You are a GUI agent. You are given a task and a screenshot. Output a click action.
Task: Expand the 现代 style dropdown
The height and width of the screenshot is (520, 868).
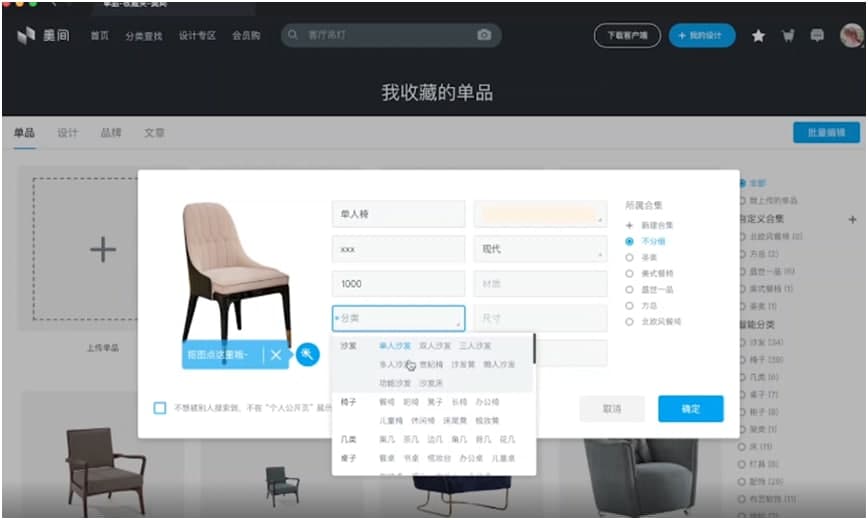[539, 250]
